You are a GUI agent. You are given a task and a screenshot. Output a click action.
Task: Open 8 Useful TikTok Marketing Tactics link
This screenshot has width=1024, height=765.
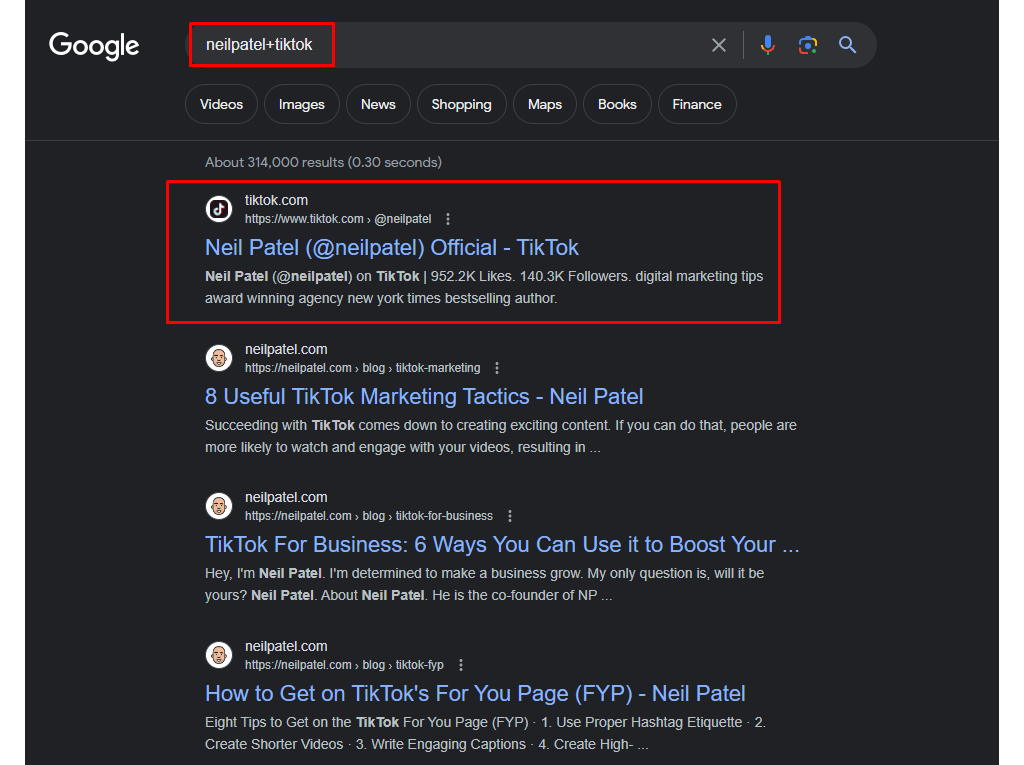click(424, 397)
